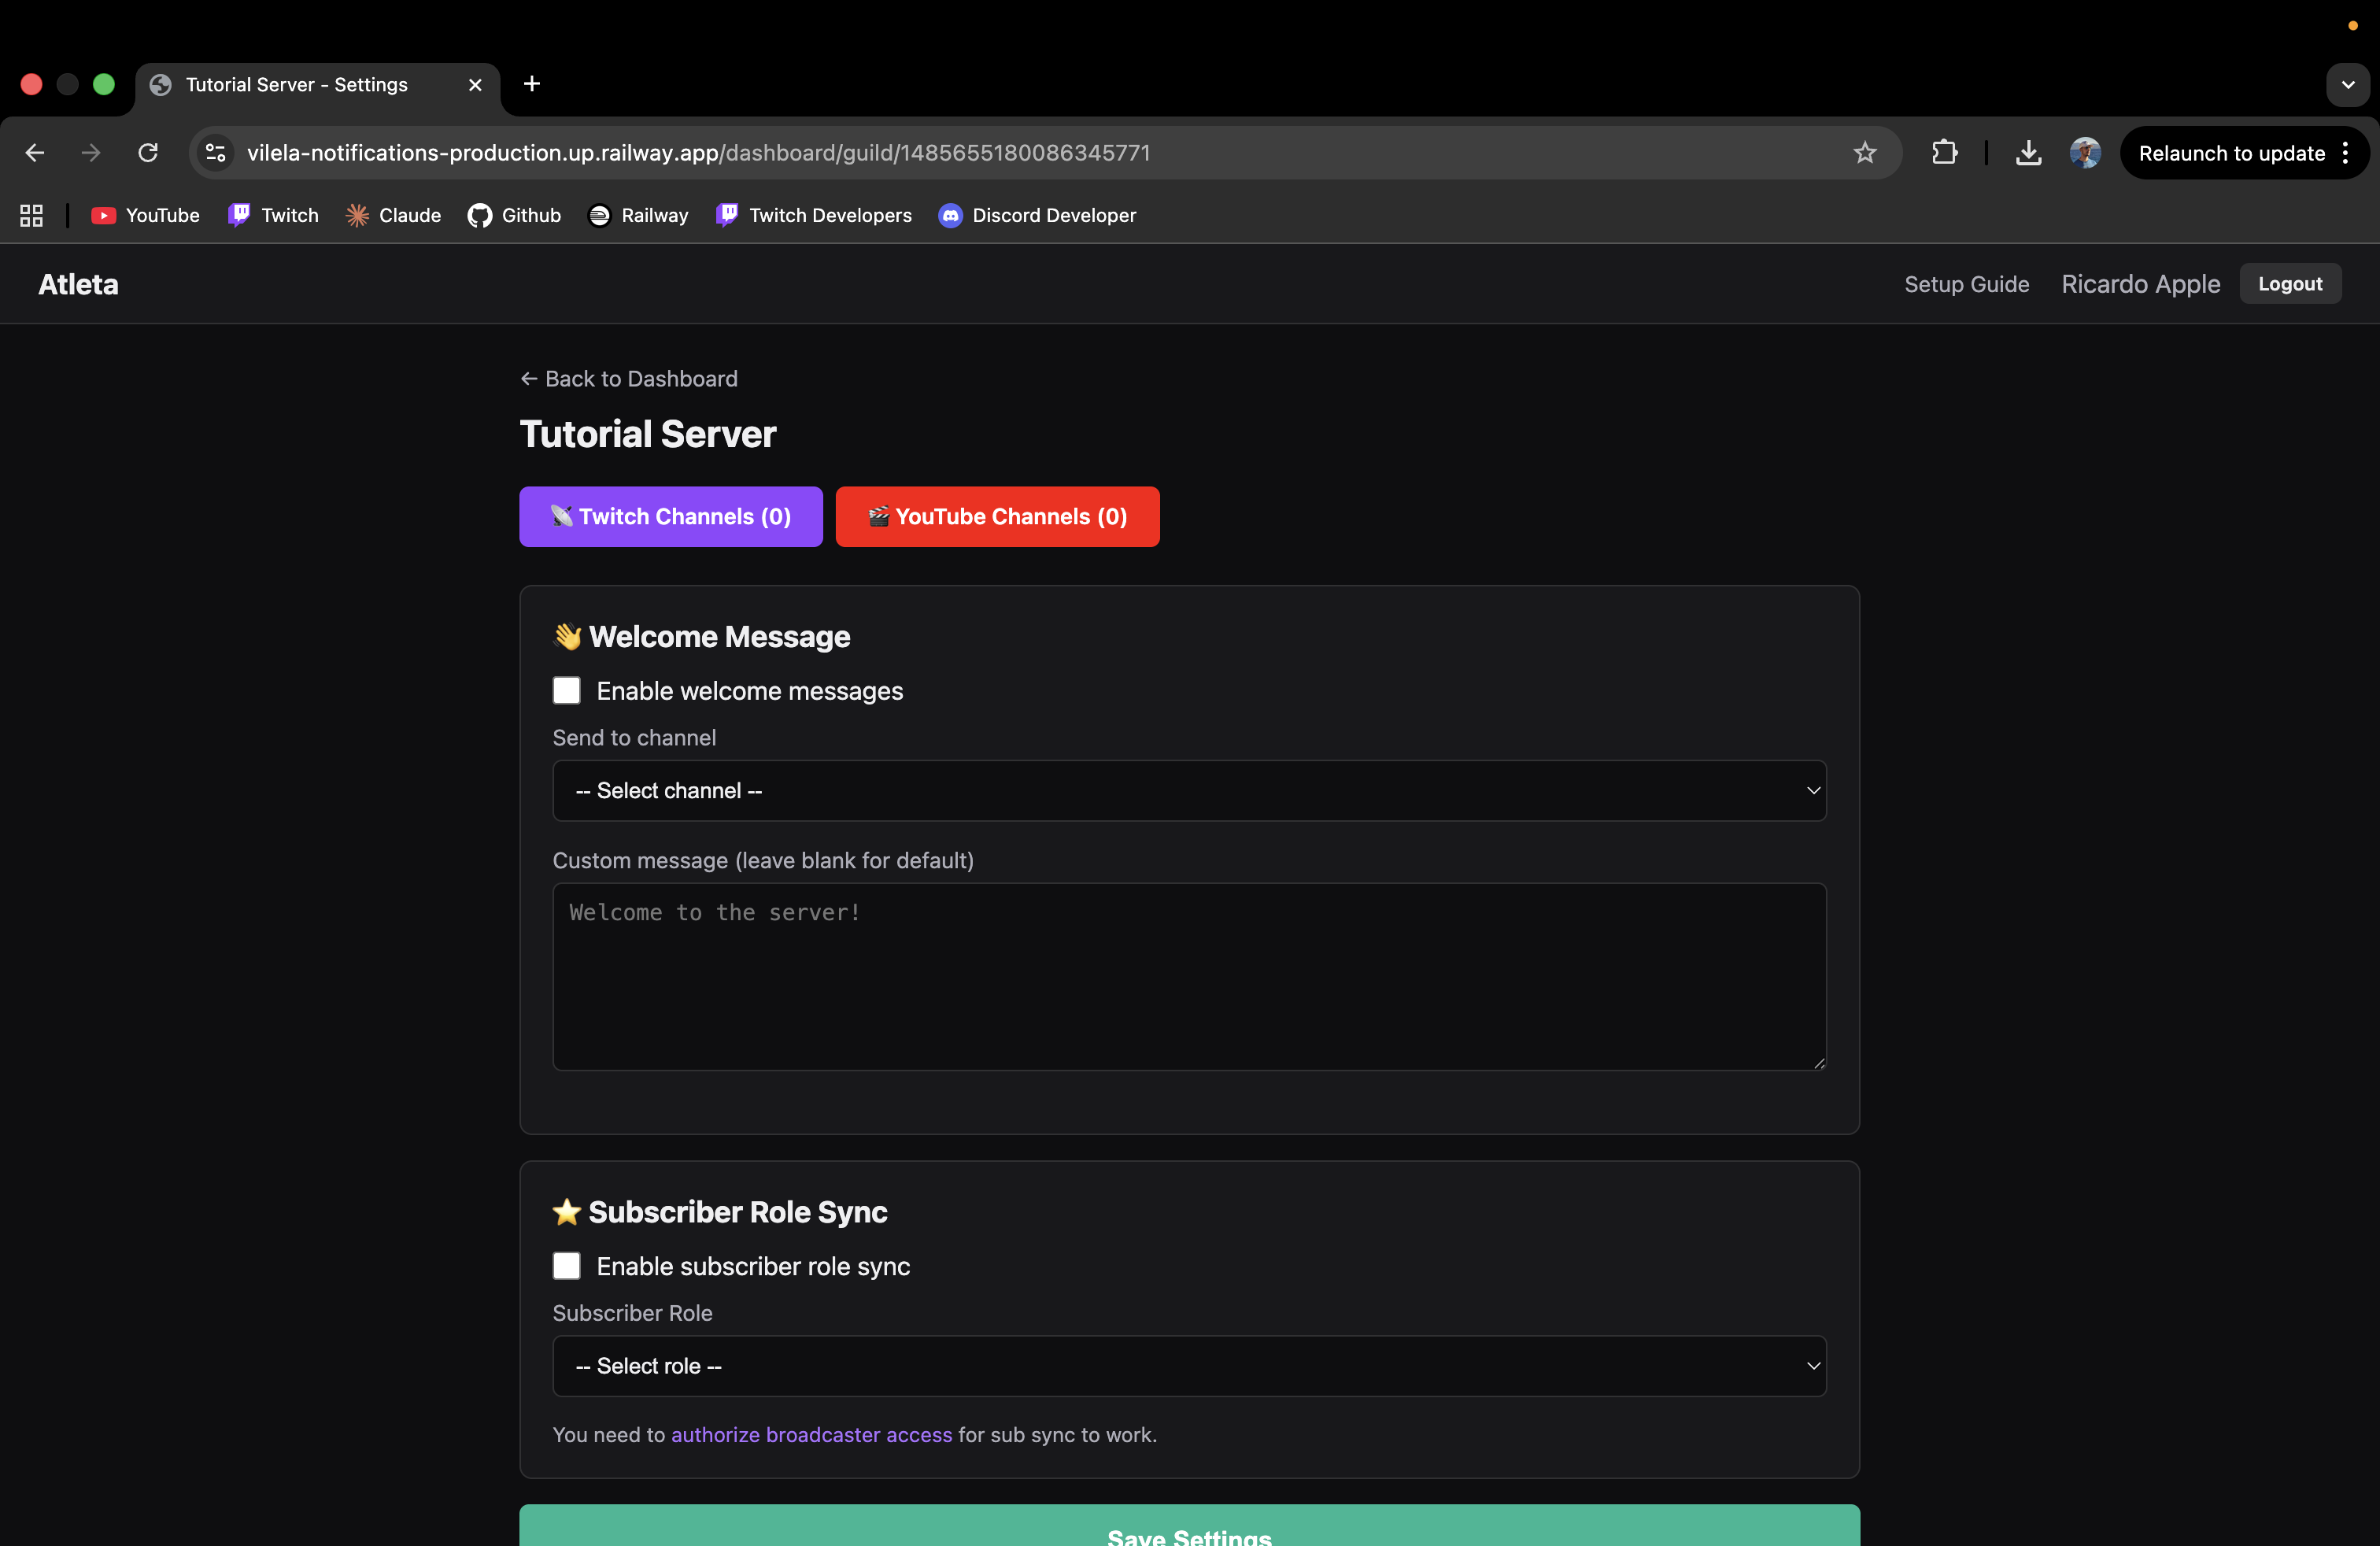2380x1546 pixels.
Task: Open the YouTube bookmark
Action: tap(145, 215)
